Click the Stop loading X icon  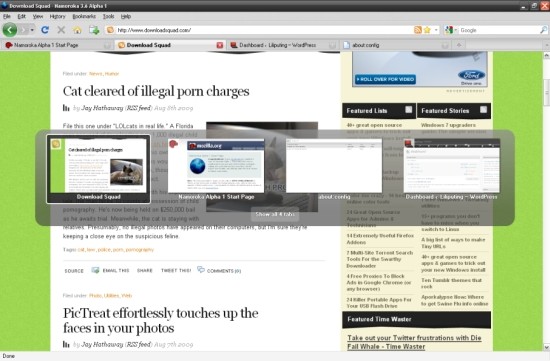[61, 30]
